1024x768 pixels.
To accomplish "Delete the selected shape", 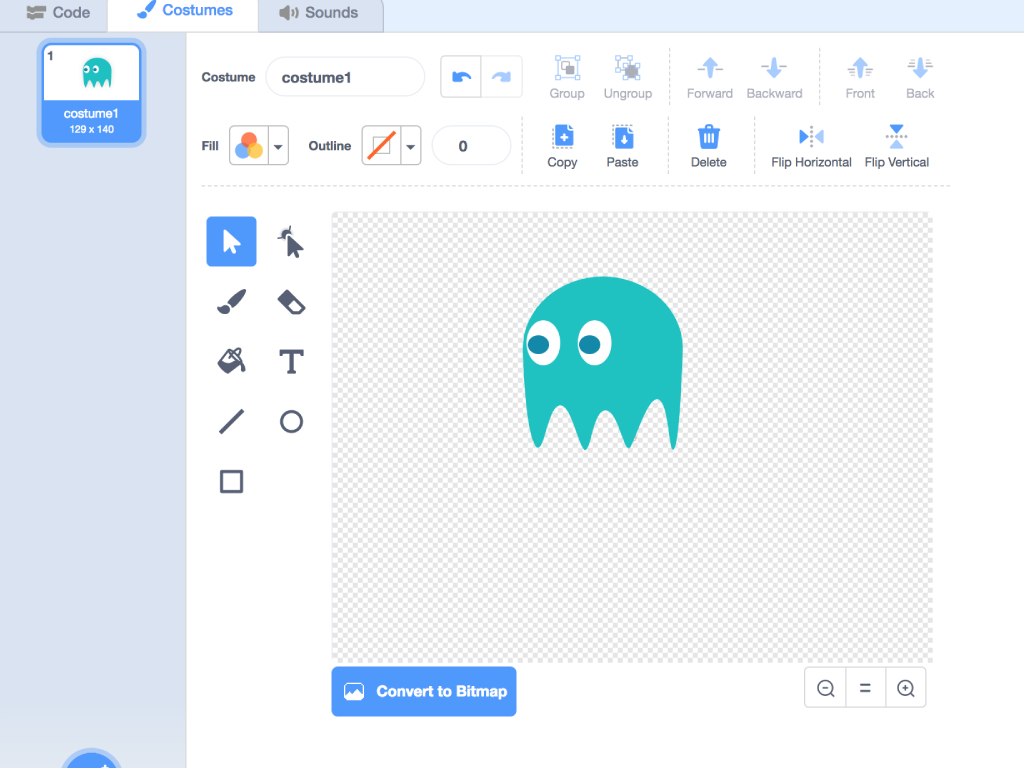I will click(x=709, y=146).
